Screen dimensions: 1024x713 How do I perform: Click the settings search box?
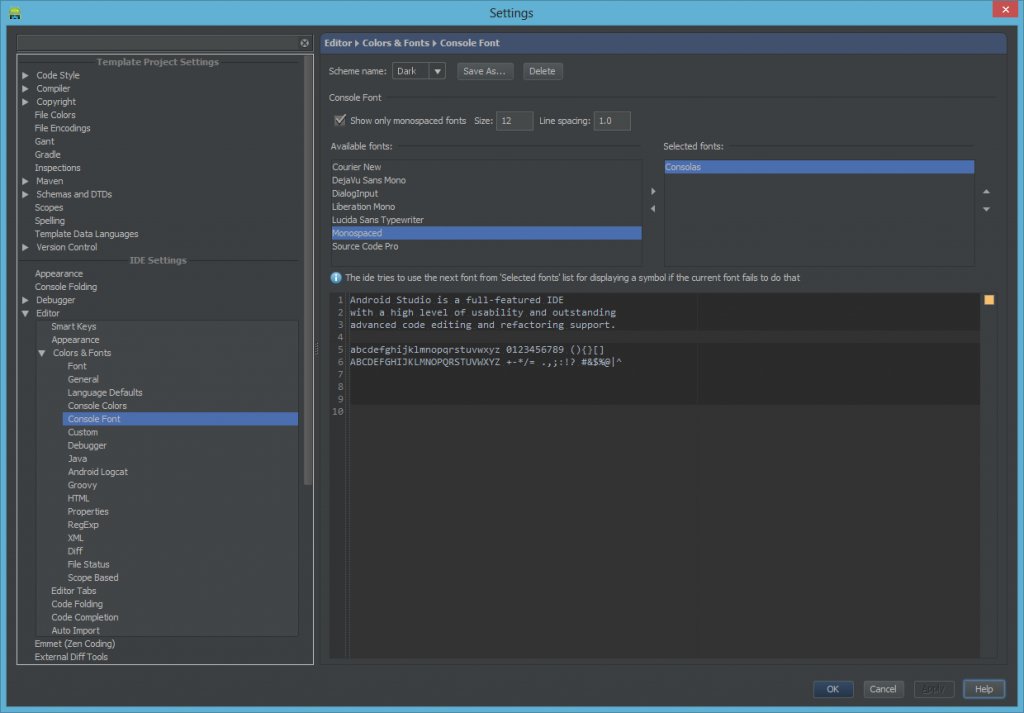point(159,43)
